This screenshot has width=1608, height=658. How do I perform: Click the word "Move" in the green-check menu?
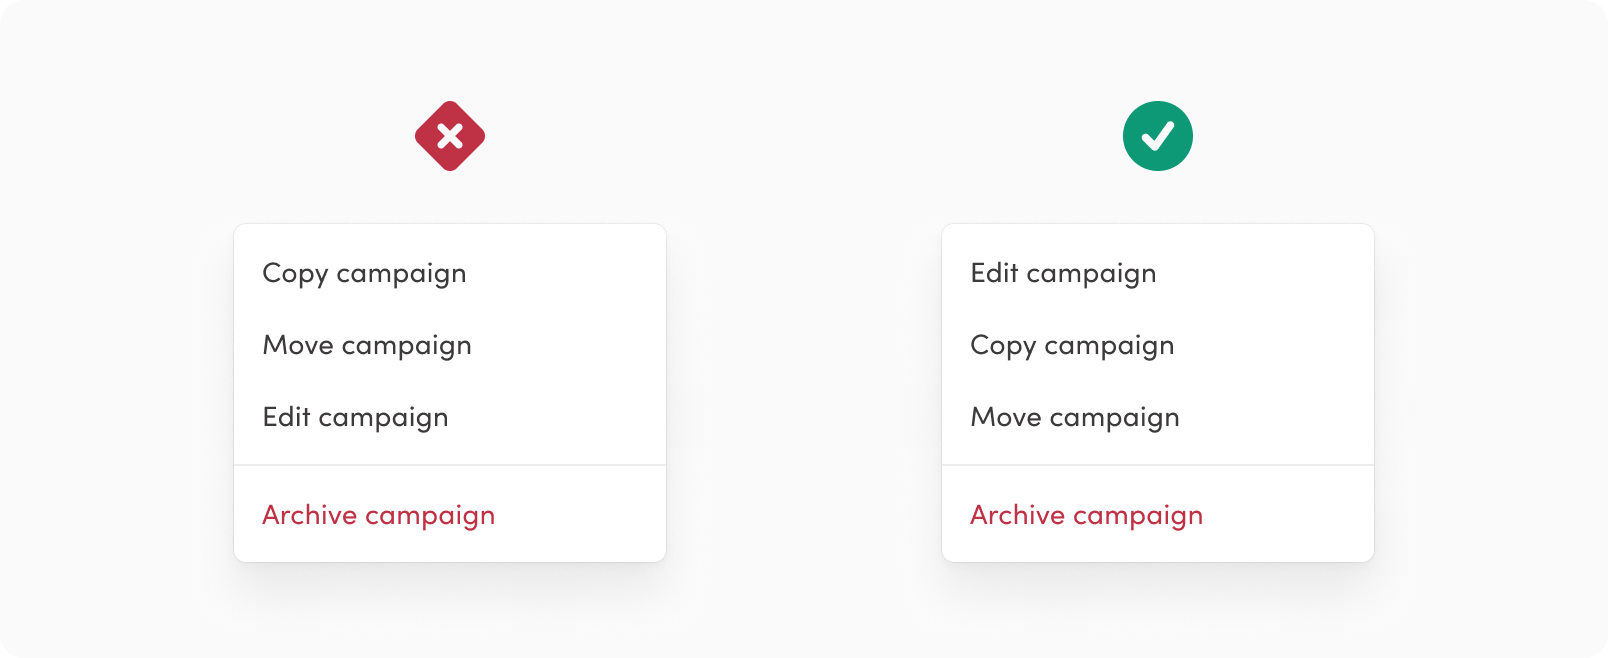click(1006, 418)
